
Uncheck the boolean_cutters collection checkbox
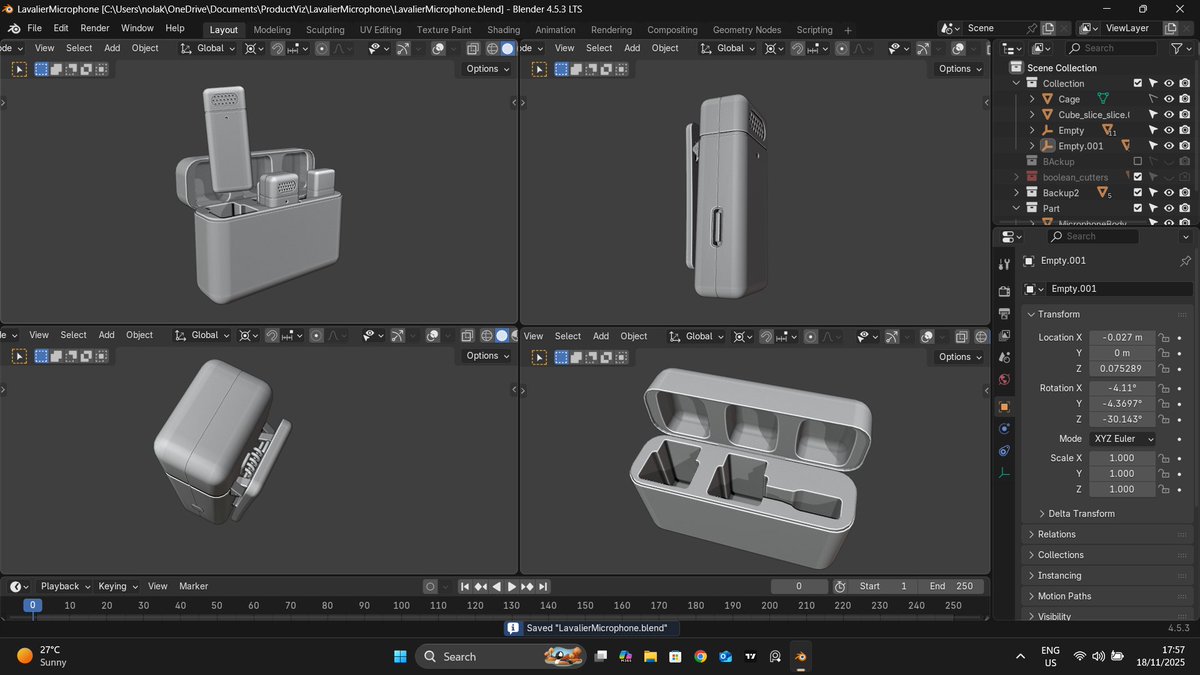click(x=1137, y=177)
